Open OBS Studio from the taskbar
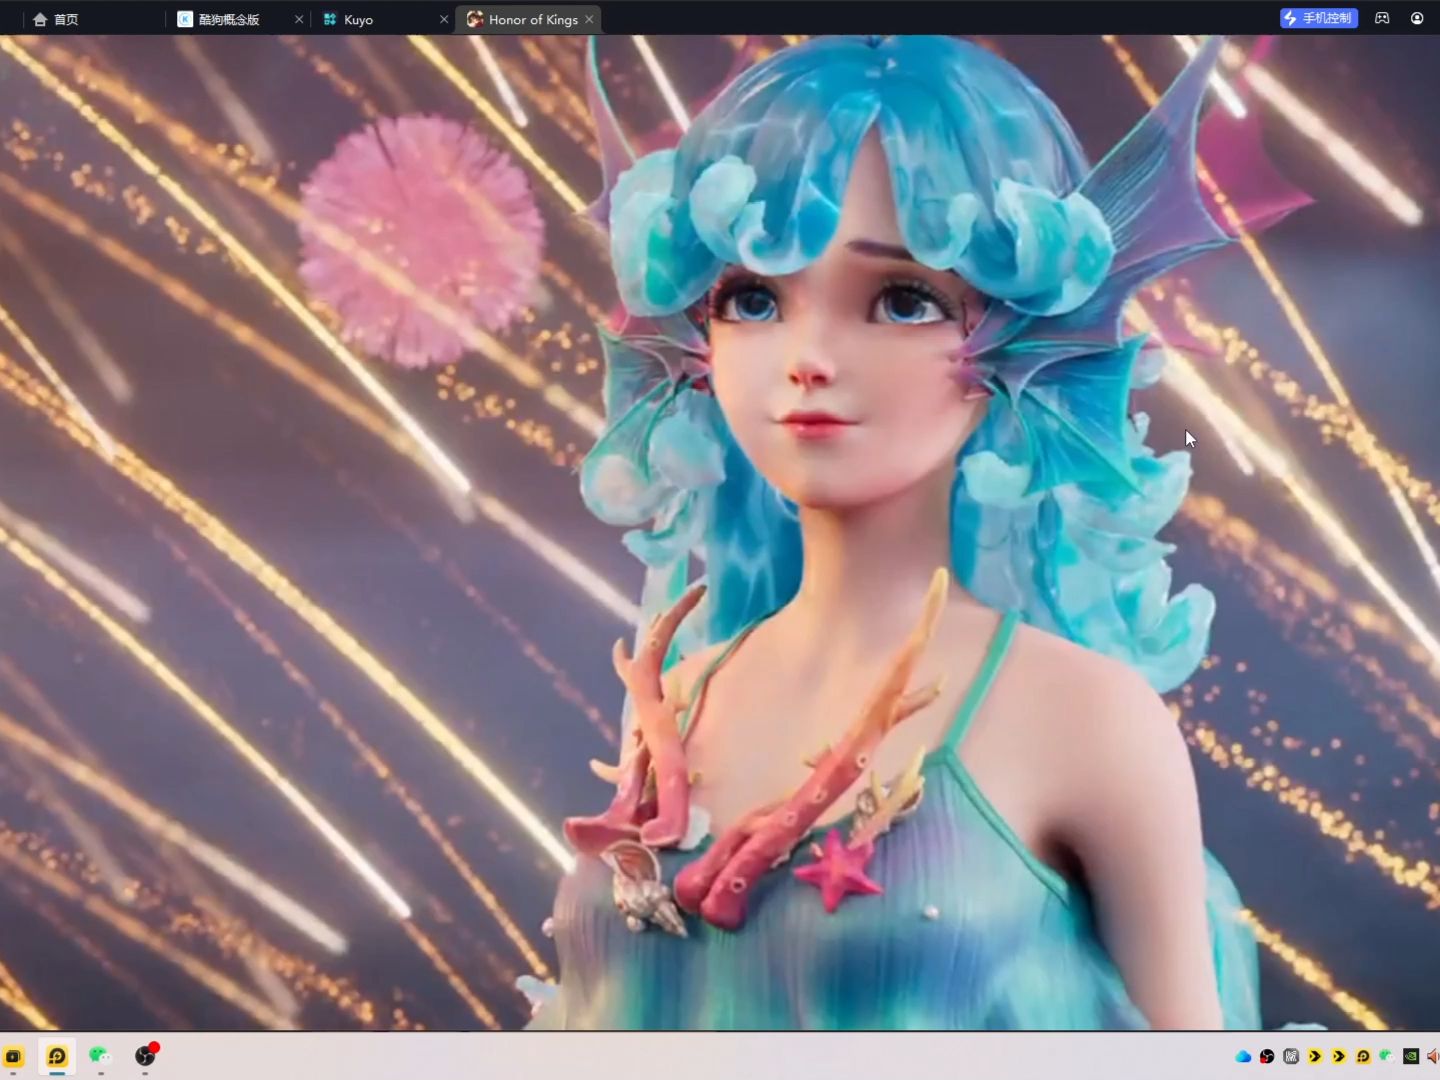 (x=146, y=1056)
